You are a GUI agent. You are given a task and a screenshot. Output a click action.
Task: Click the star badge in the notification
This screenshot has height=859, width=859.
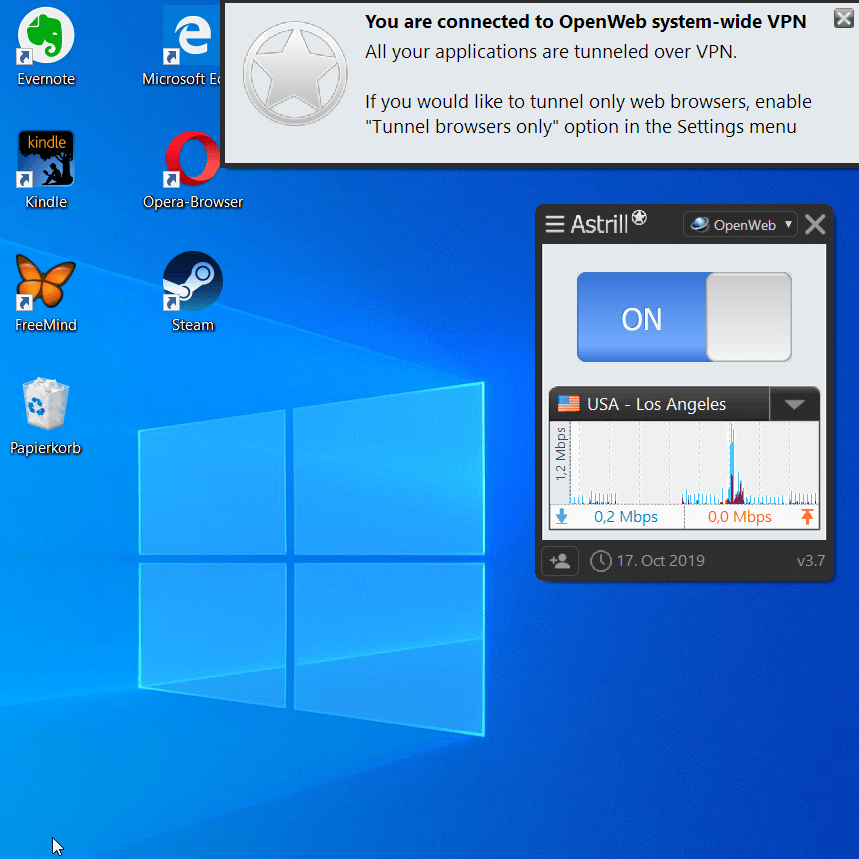coord(295,73)
